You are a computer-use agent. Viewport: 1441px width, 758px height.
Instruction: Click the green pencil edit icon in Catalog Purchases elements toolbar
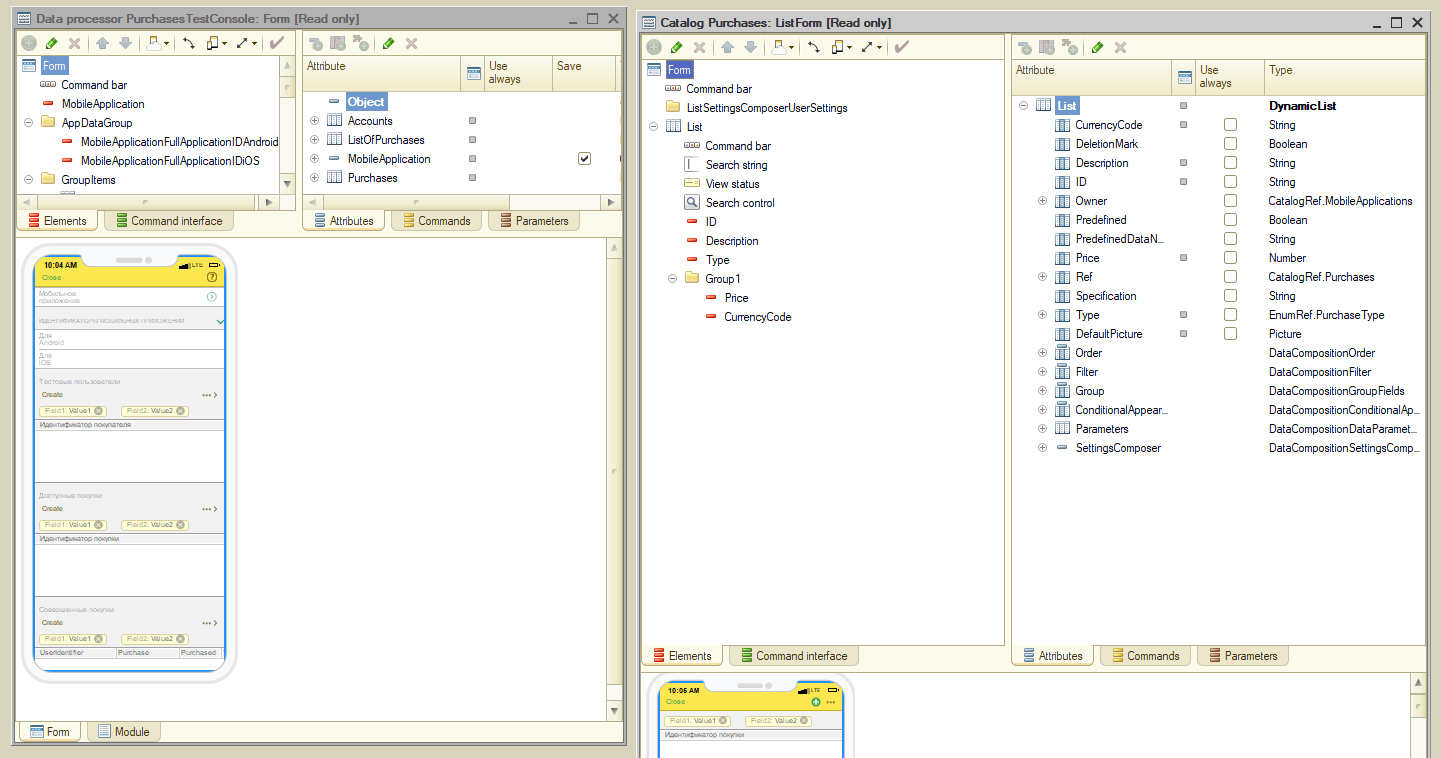[x=676, y=47]
